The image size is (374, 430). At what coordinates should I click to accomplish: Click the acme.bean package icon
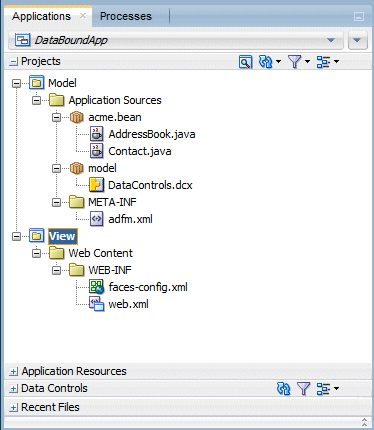[76, 117]
